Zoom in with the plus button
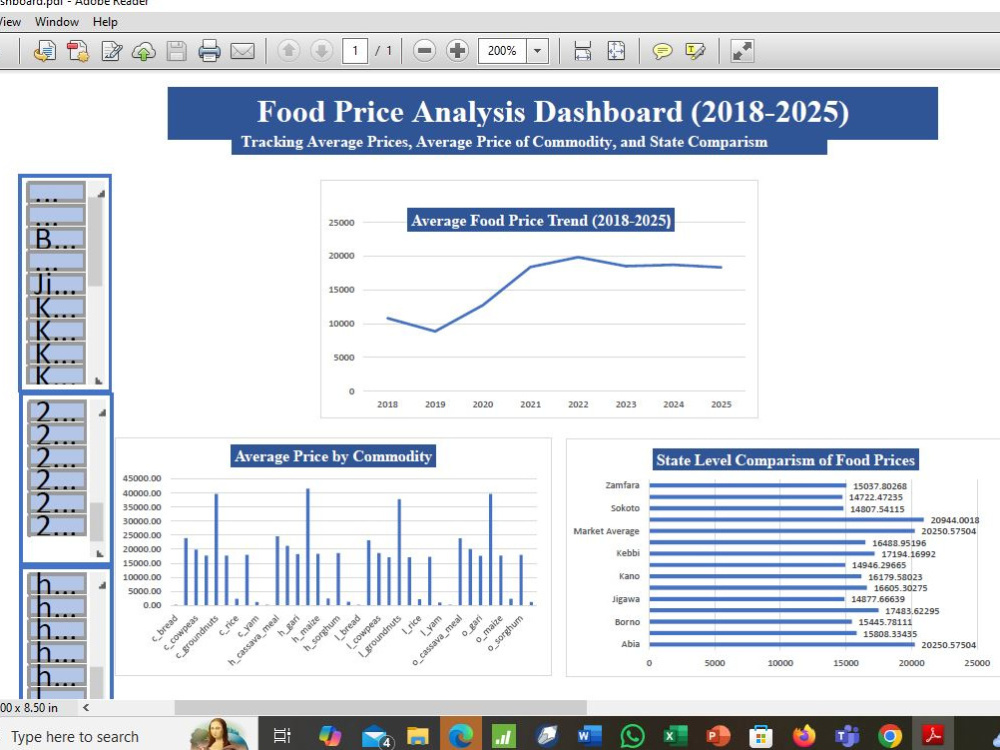This screenshot has height=750, width=1000. coord(457,50)
